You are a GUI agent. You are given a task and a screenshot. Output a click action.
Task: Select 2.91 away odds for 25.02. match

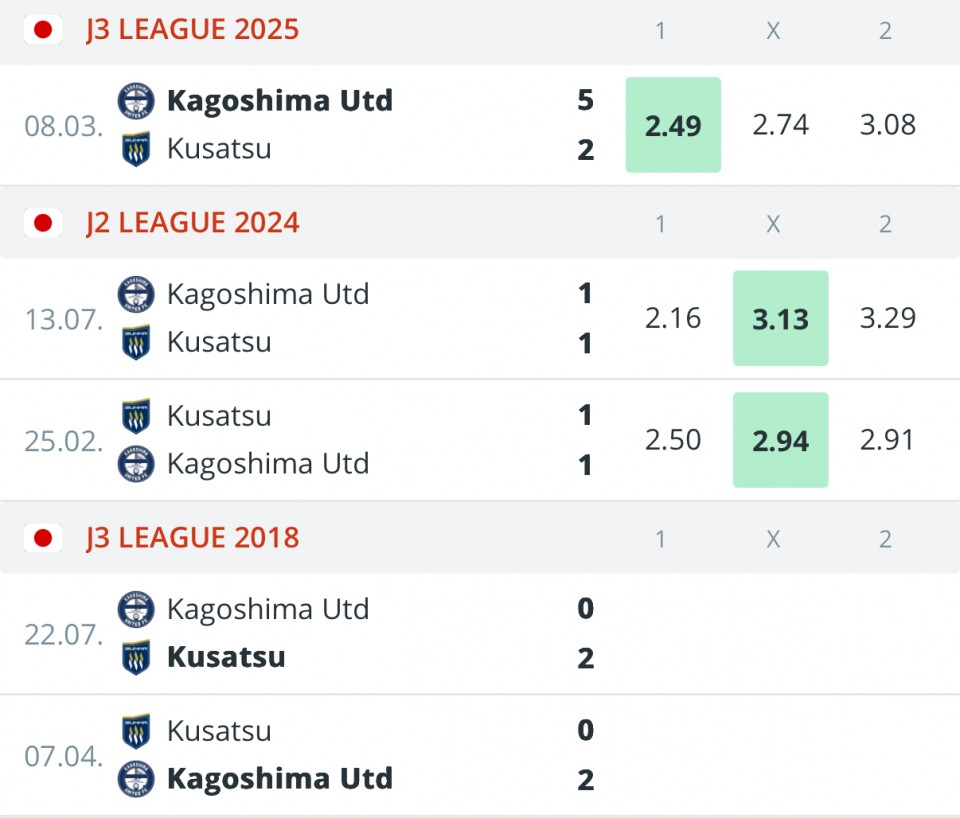(x=887, y=440)
